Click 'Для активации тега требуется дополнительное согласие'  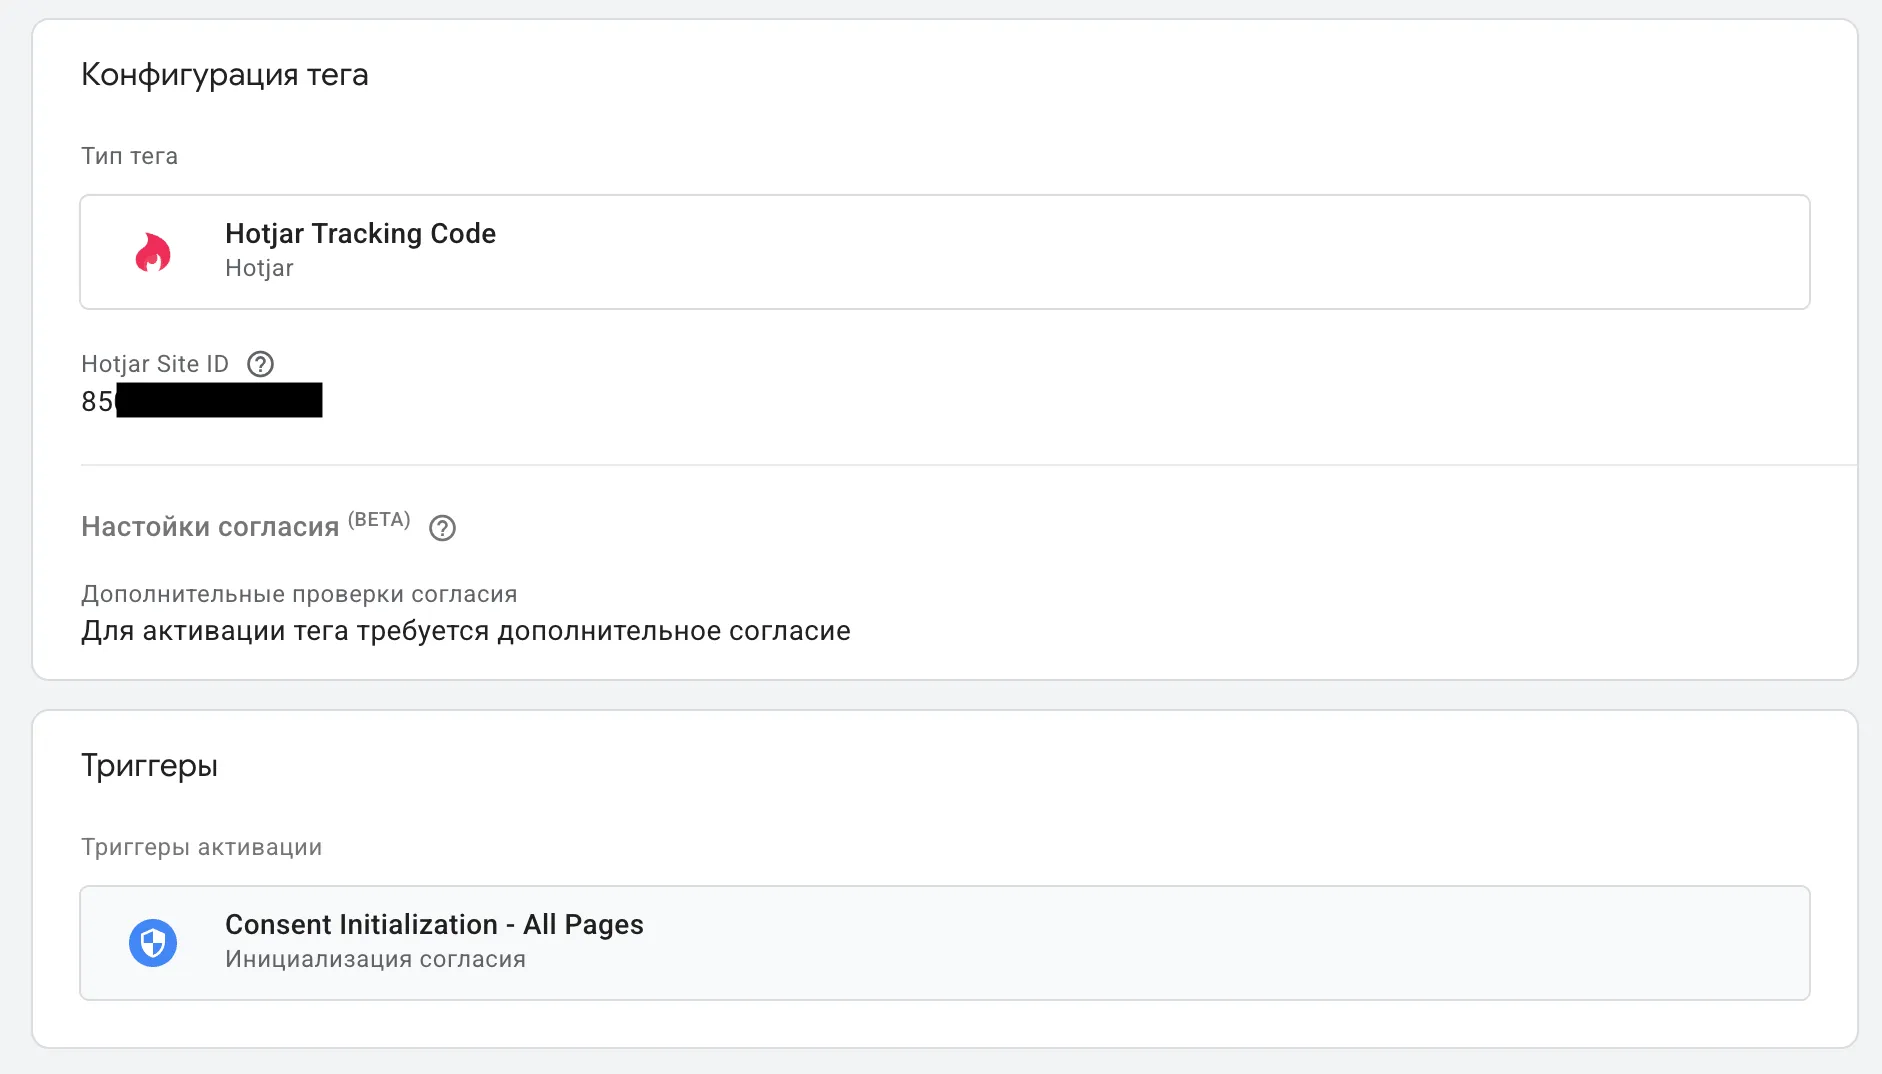(466, 631)
